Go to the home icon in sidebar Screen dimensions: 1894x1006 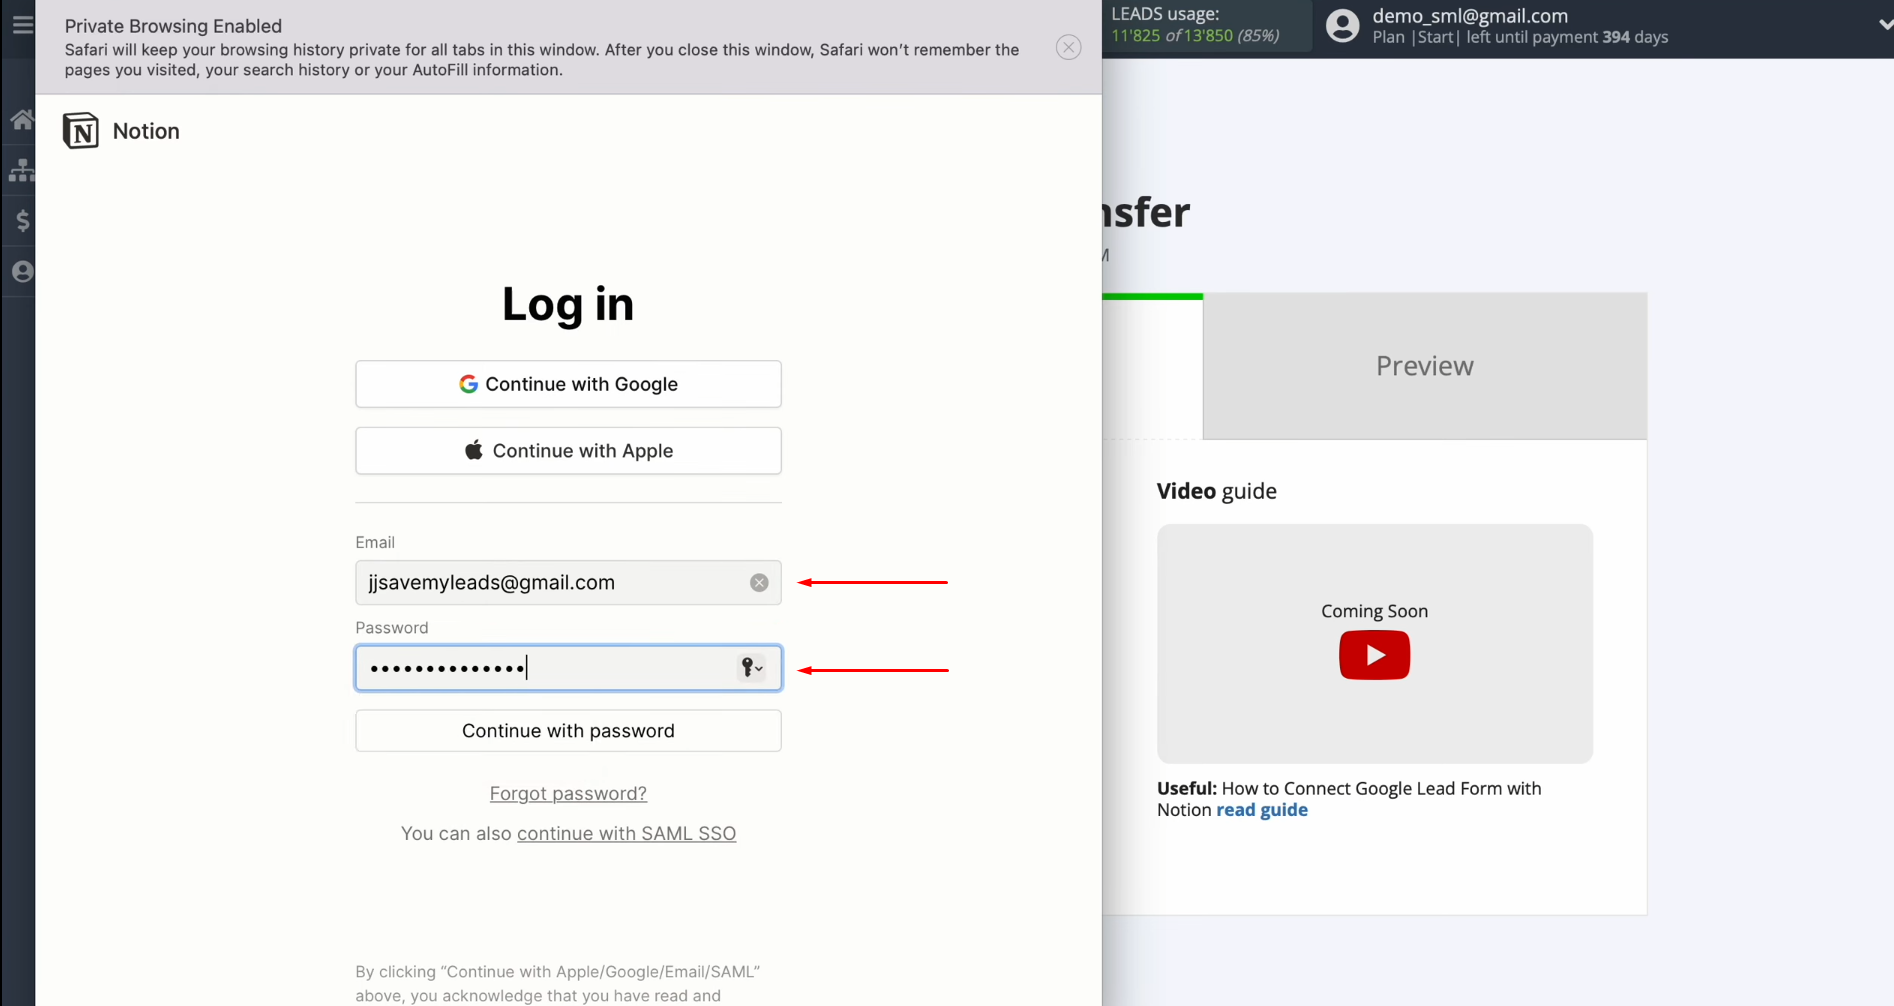click(x=22, y=120)
